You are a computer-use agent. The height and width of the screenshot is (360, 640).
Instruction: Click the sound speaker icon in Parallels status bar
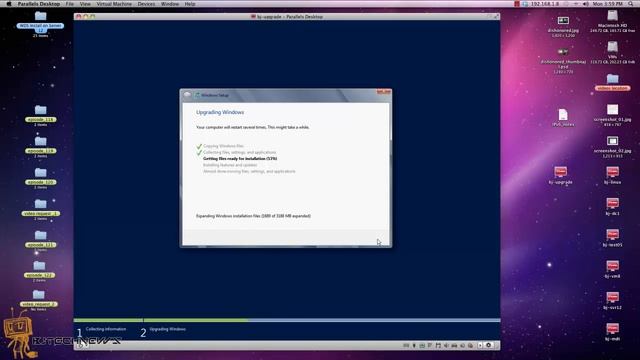coord(446,345)
